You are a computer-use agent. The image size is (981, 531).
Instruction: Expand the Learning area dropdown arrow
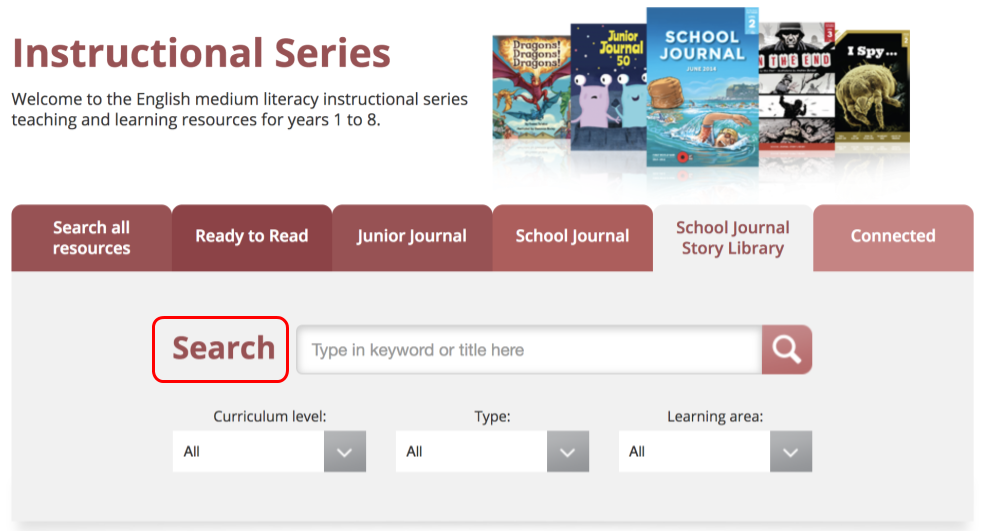(791, 451)
